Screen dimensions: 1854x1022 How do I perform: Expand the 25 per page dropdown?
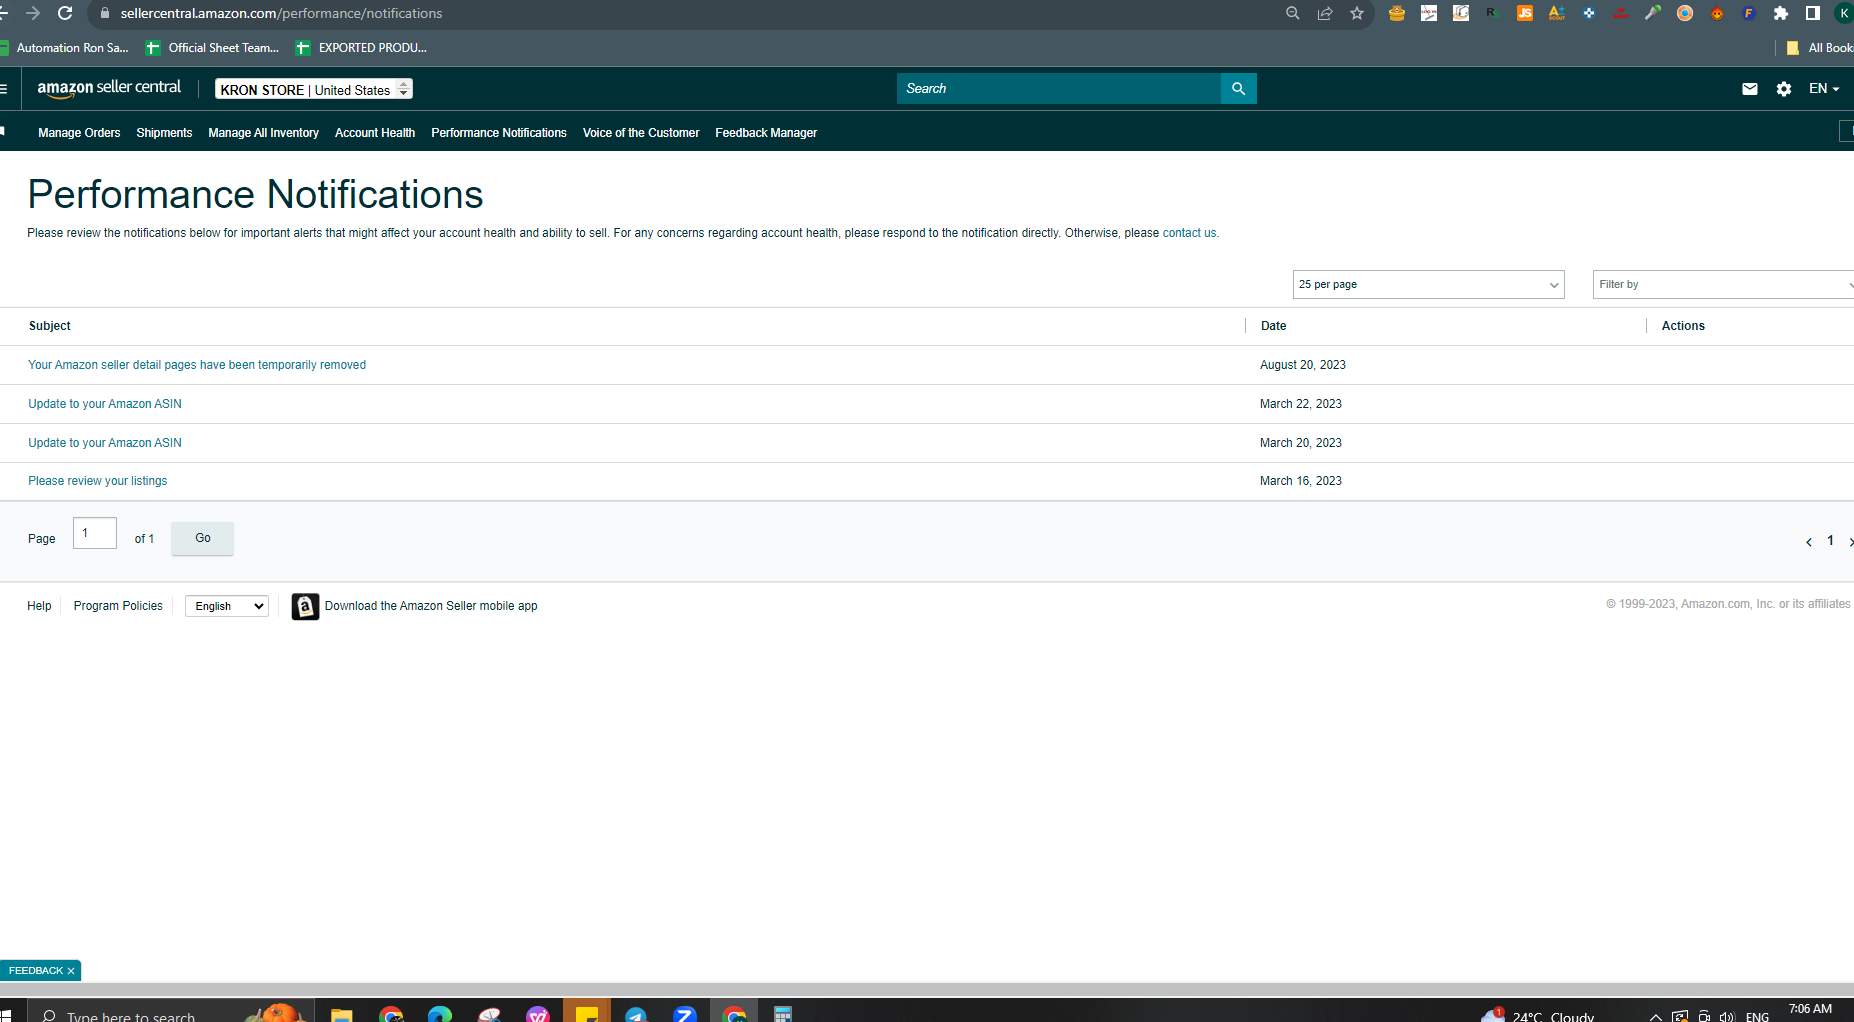pyautogui.click(x=1428, y=285)
